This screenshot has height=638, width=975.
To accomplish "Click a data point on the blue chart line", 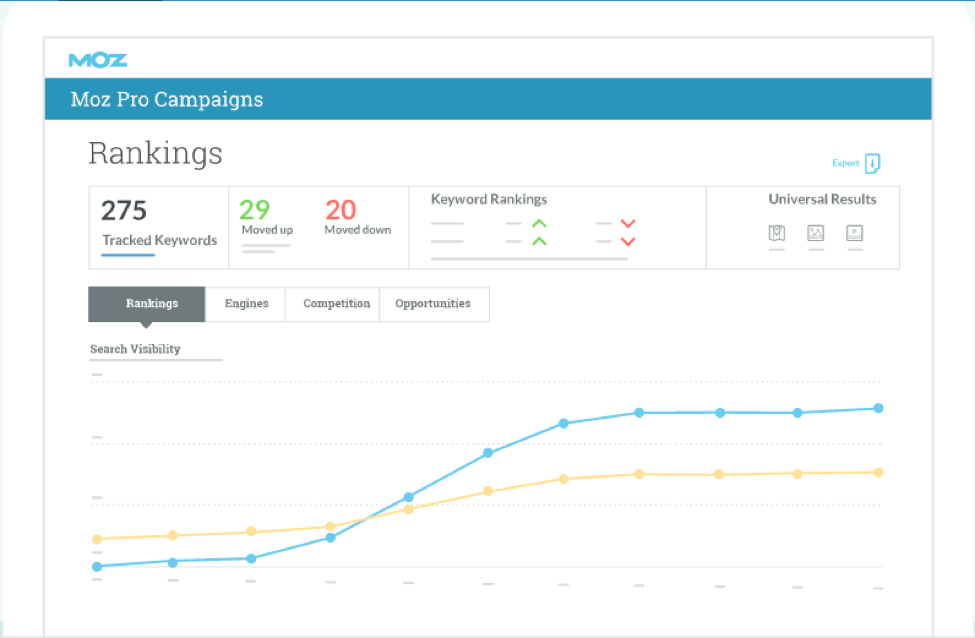I will click(x=639, y=412).
